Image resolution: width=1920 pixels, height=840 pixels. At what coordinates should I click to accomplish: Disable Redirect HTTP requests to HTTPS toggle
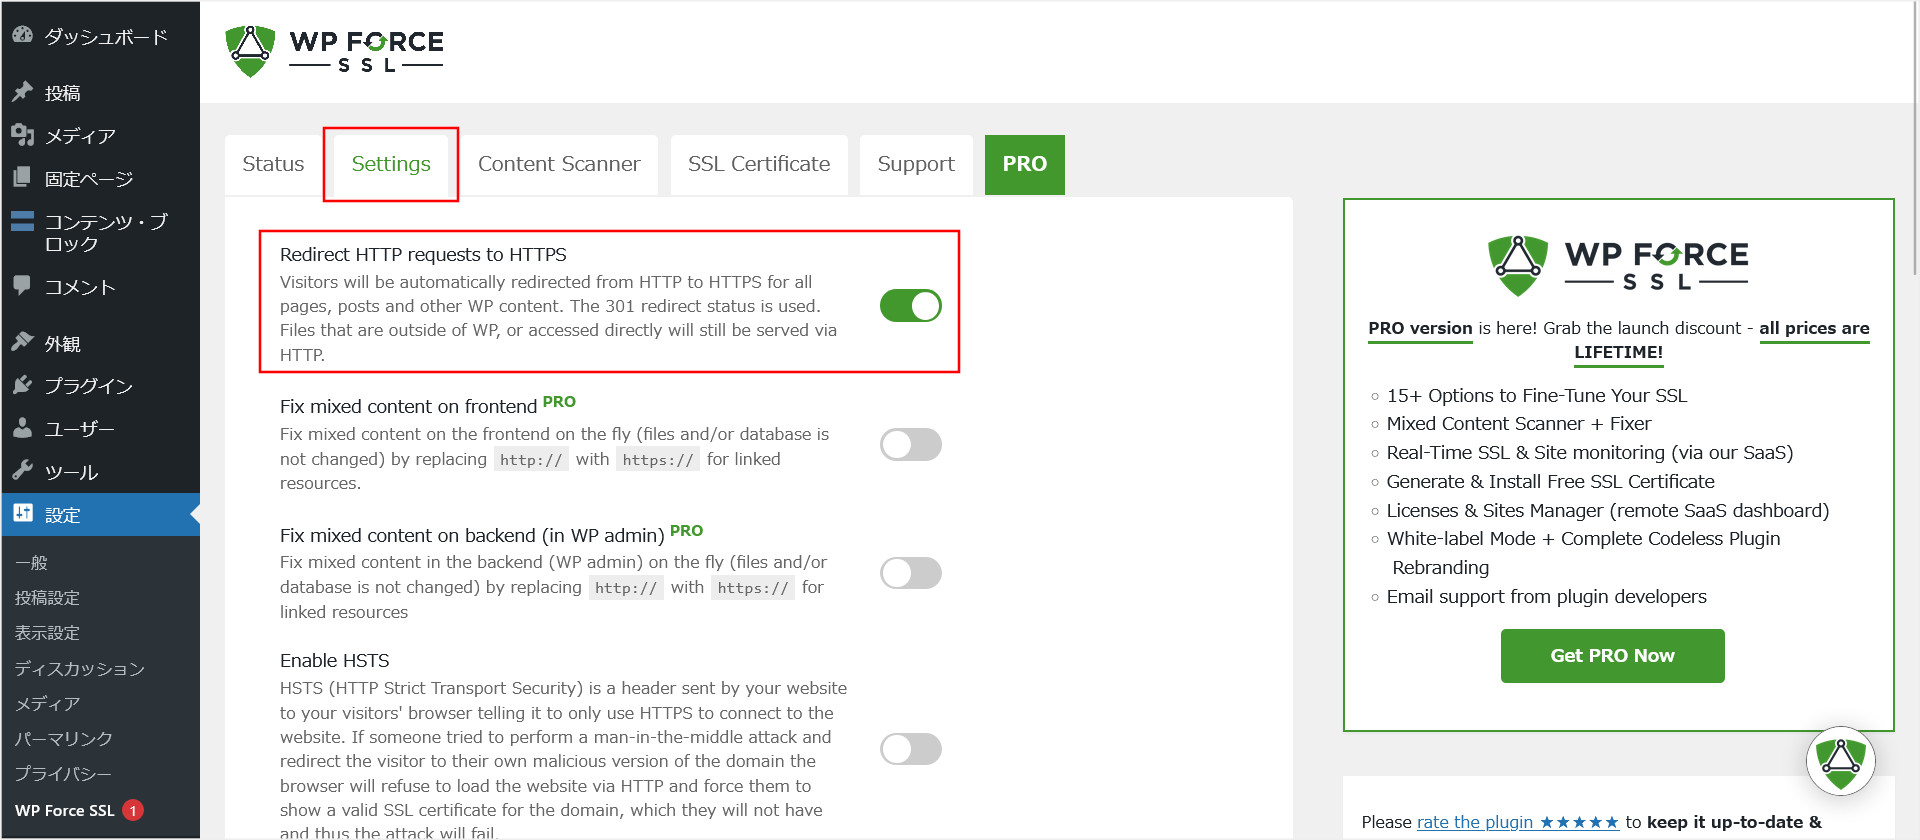point(910,306)
